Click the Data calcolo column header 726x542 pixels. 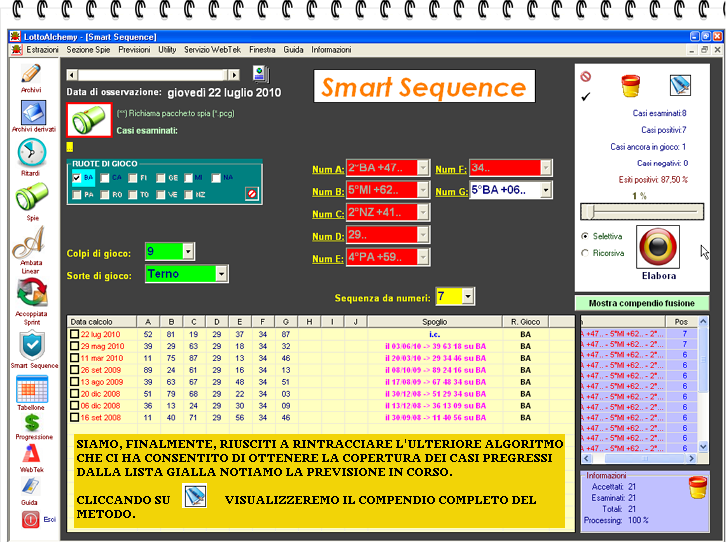pyautogui.click(x=102, y=322)
